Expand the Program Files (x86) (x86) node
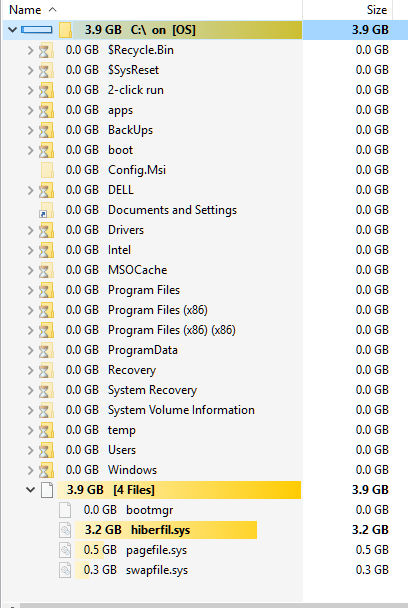 pyautogui.click(x=30, y=330)
